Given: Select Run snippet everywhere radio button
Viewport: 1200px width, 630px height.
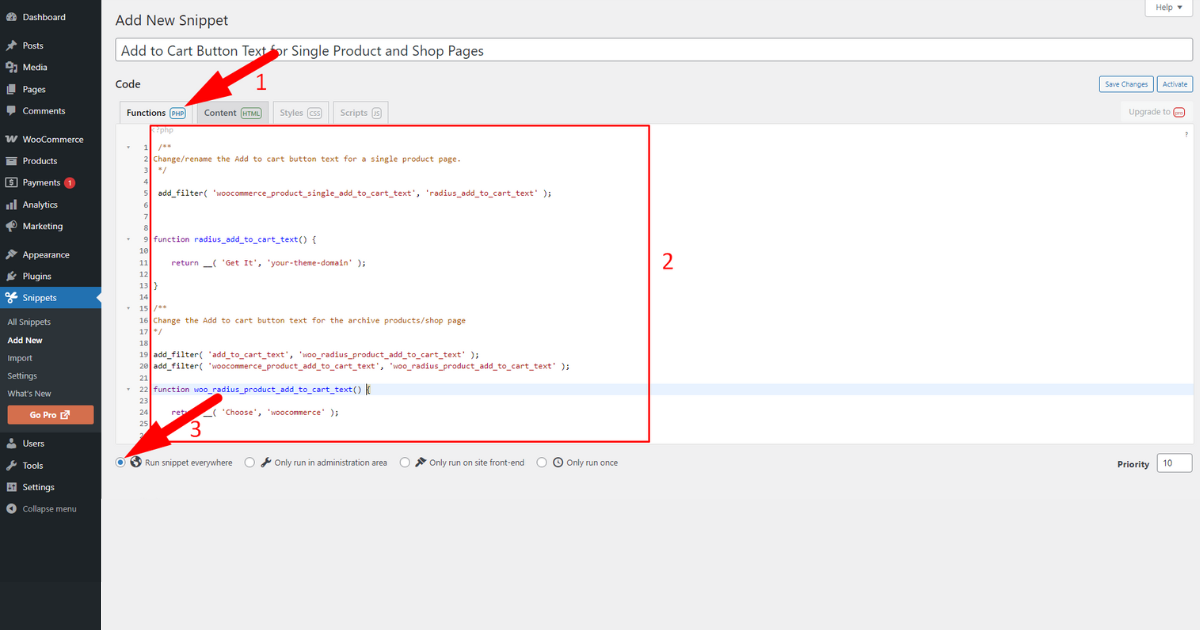Looking at the screenshot, I should (x=121, y=463).
